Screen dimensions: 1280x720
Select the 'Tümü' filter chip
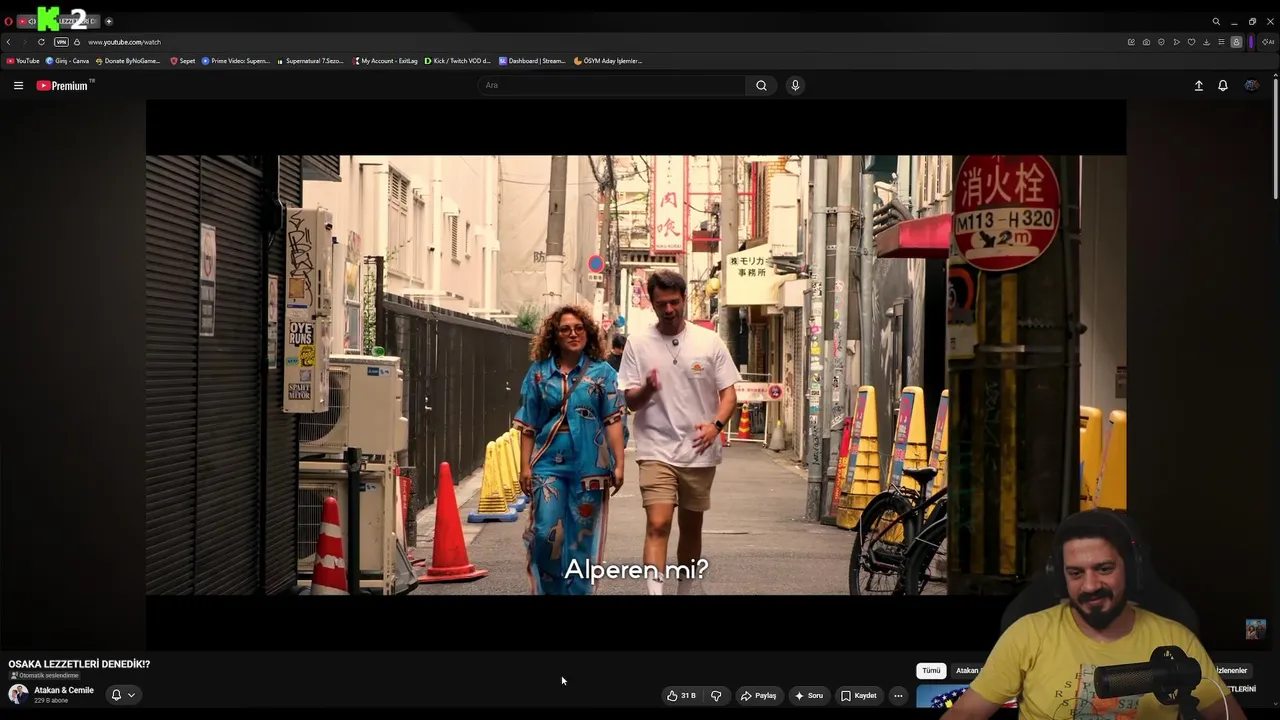coord(931,671)
